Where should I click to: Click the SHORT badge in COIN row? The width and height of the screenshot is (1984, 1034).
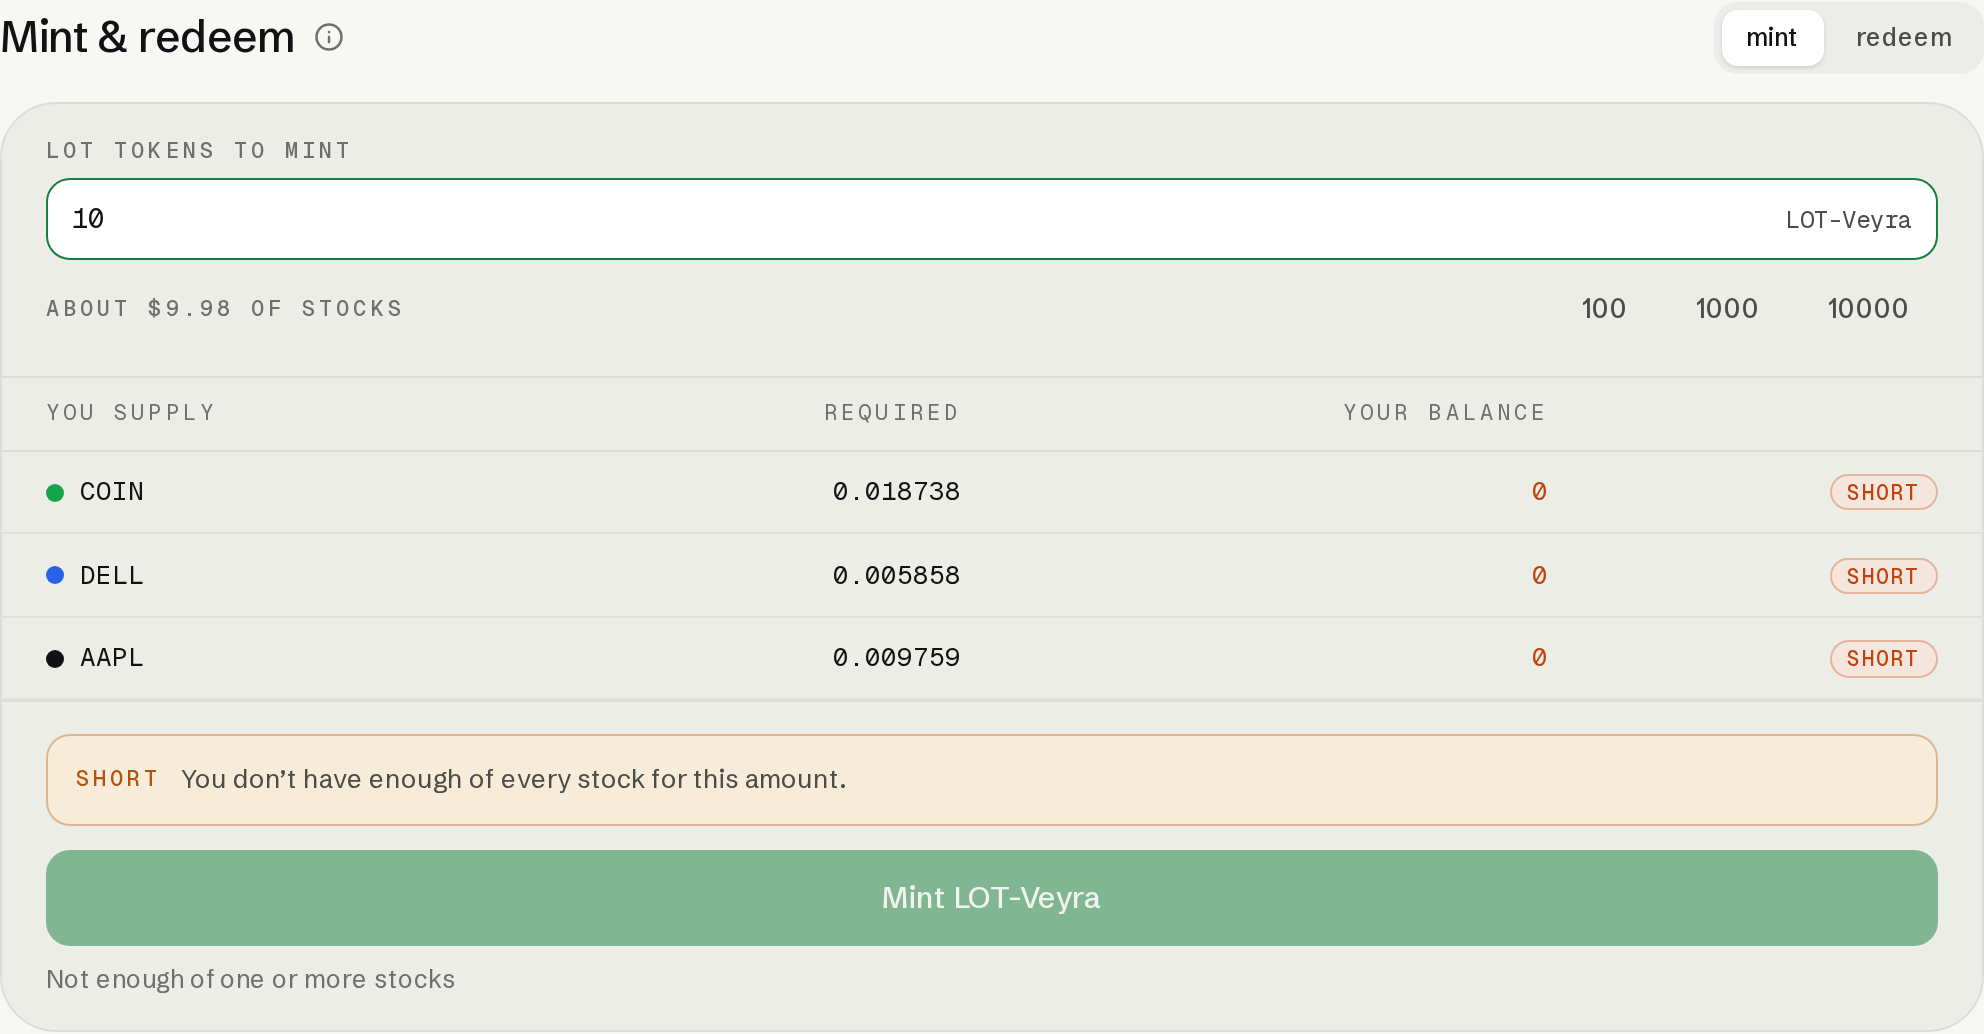[1883, 492]
